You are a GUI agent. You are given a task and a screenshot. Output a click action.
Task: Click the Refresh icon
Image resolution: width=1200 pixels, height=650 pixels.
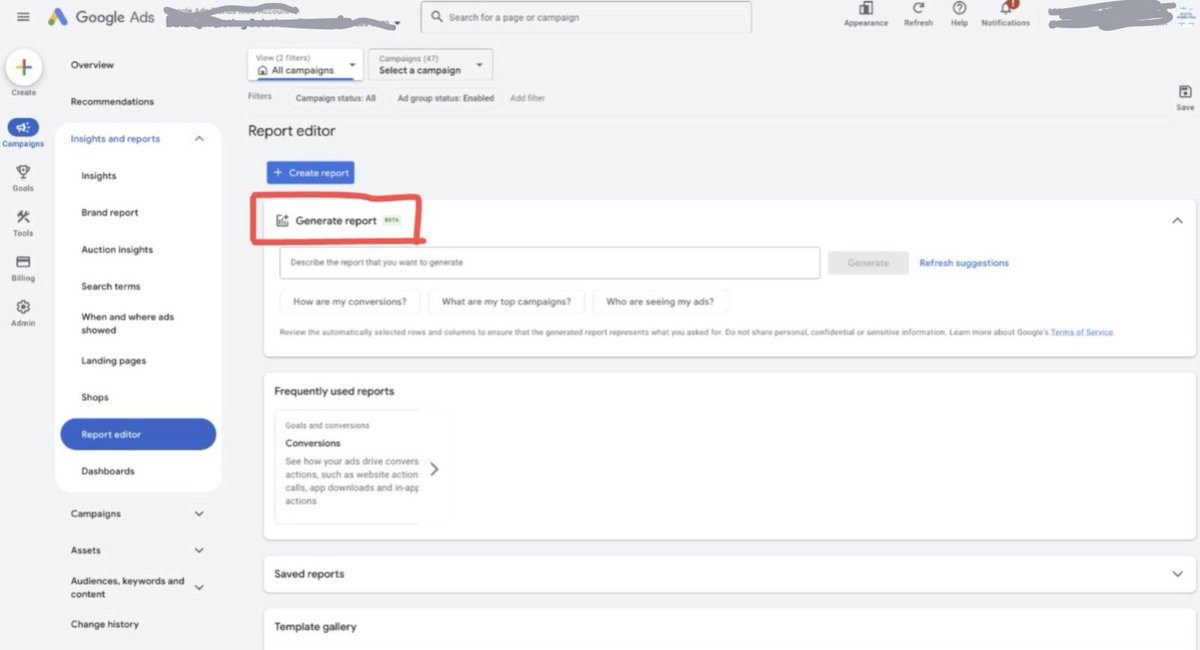tap(918, 8)
